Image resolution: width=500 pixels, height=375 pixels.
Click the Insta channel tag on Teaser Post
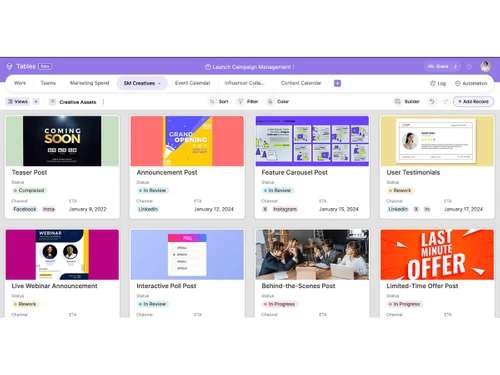49,209
